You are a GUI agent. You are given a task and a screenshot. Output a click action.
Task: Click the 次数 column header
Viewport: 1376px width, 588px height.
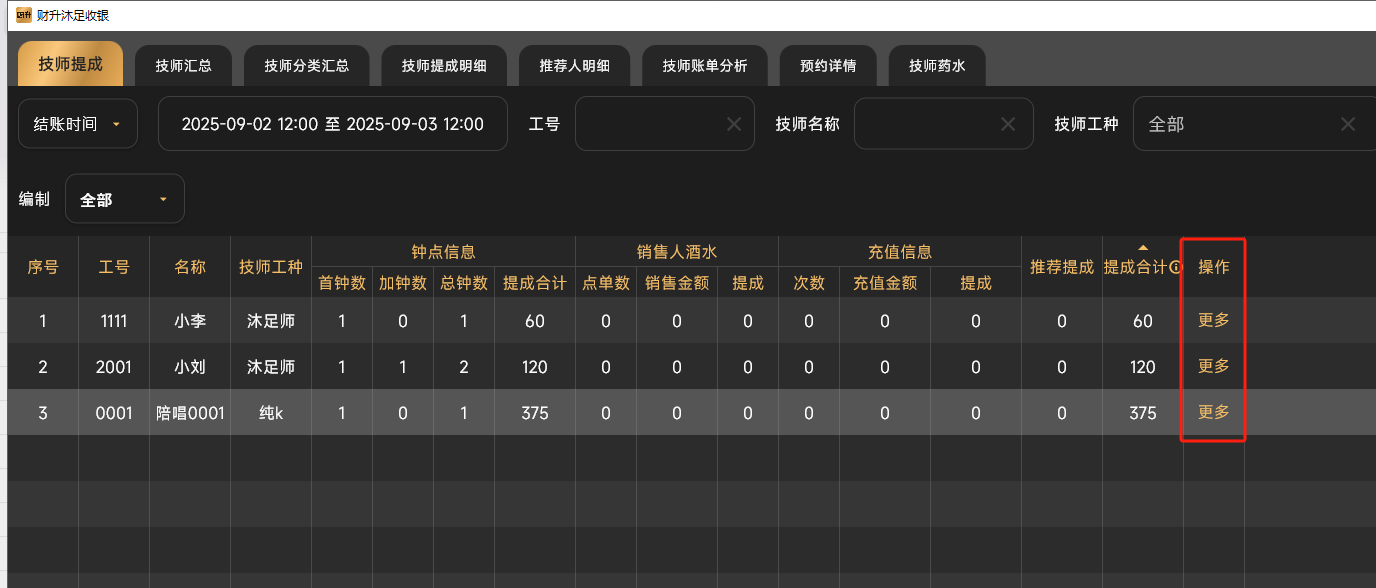click(x=809, y=283)
